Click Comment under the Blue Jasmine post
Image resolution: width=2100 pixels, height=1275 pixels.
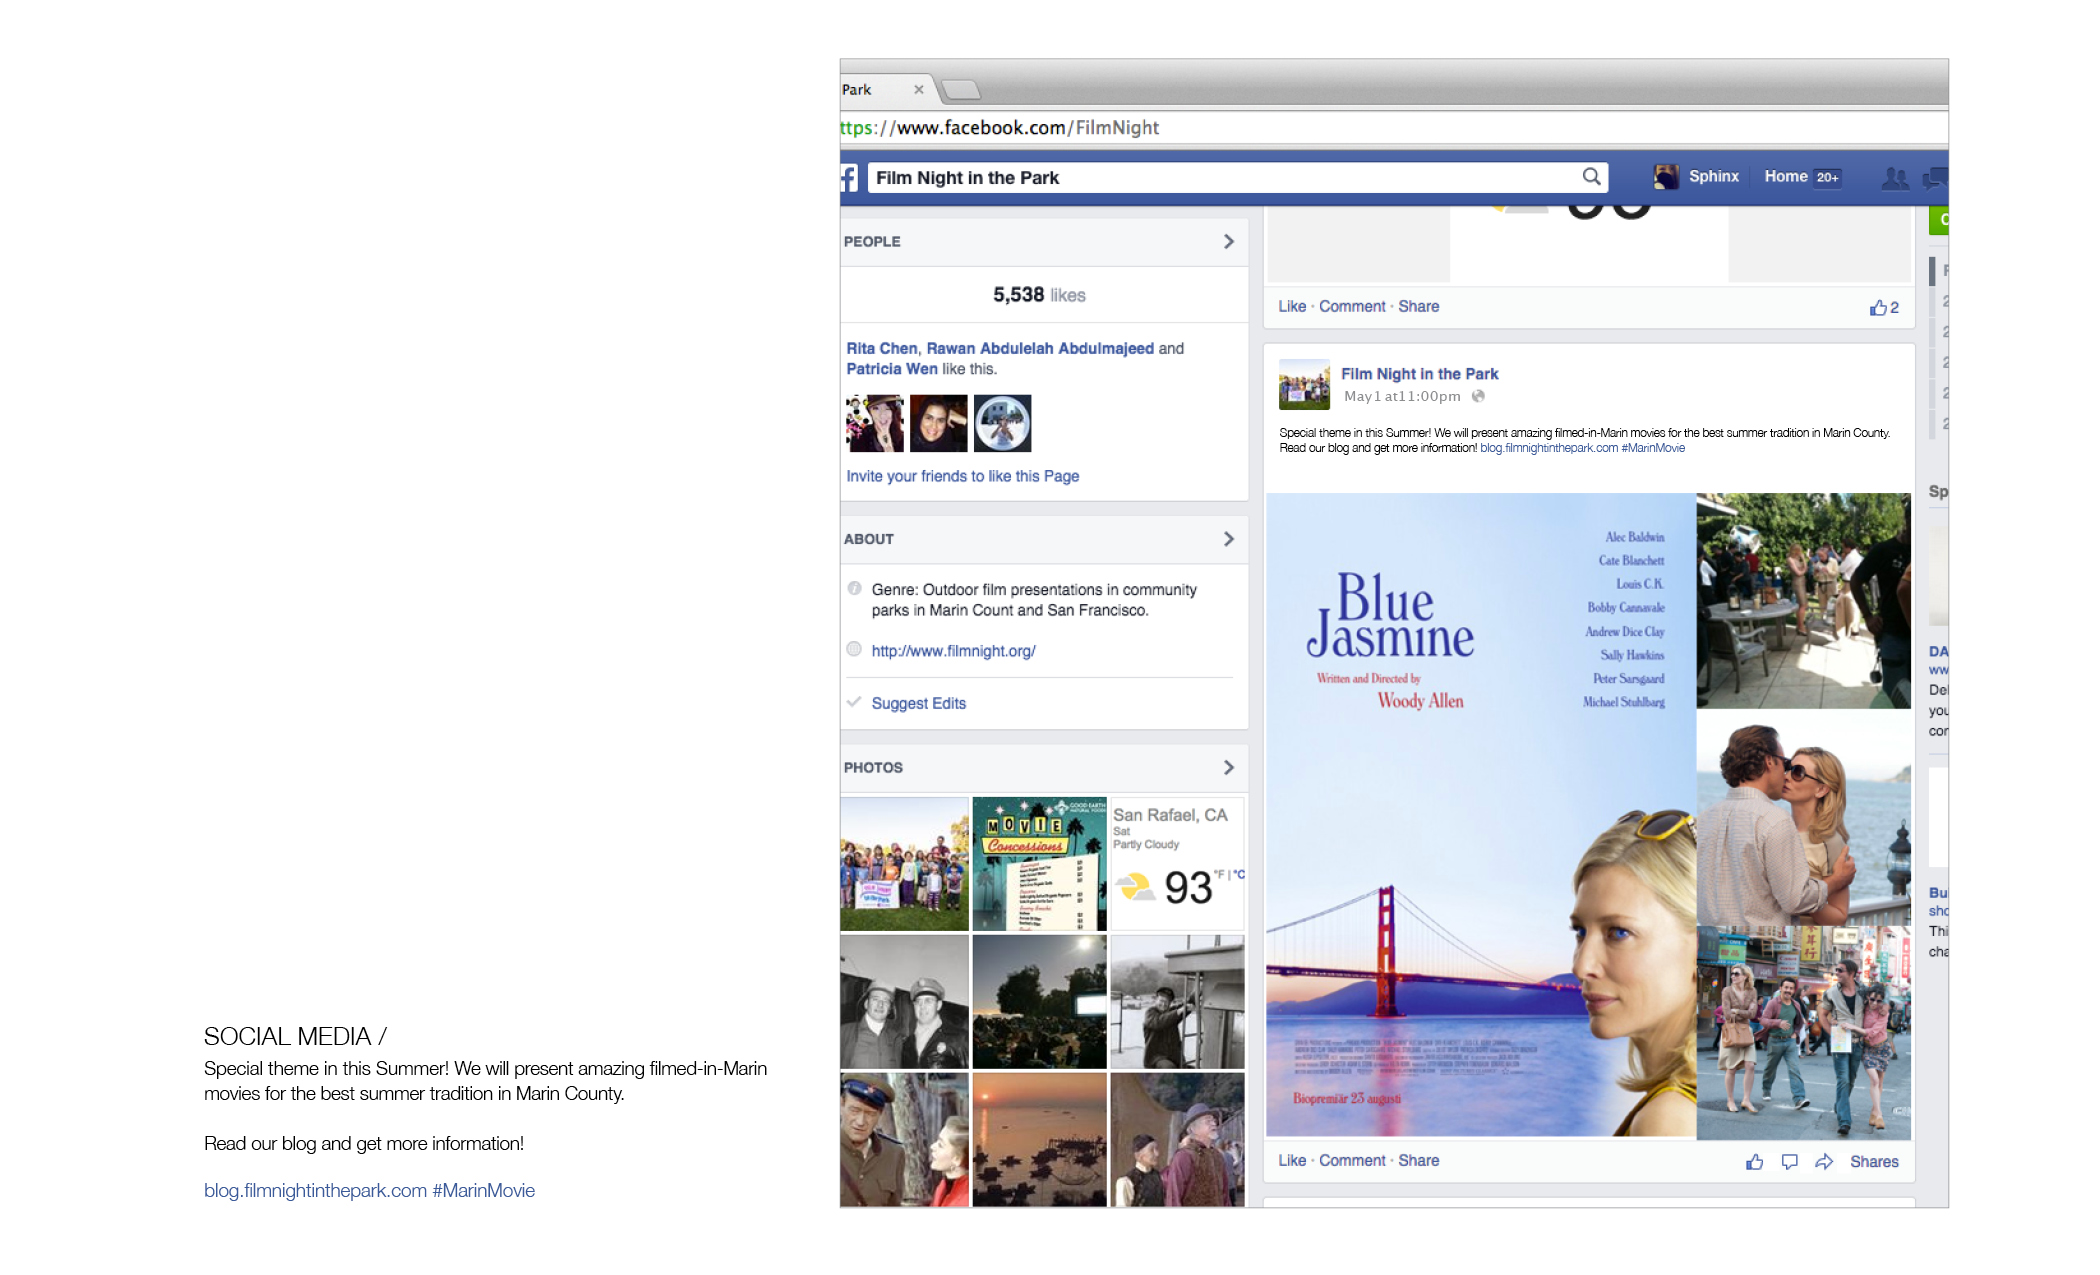click(1351, 1160)
